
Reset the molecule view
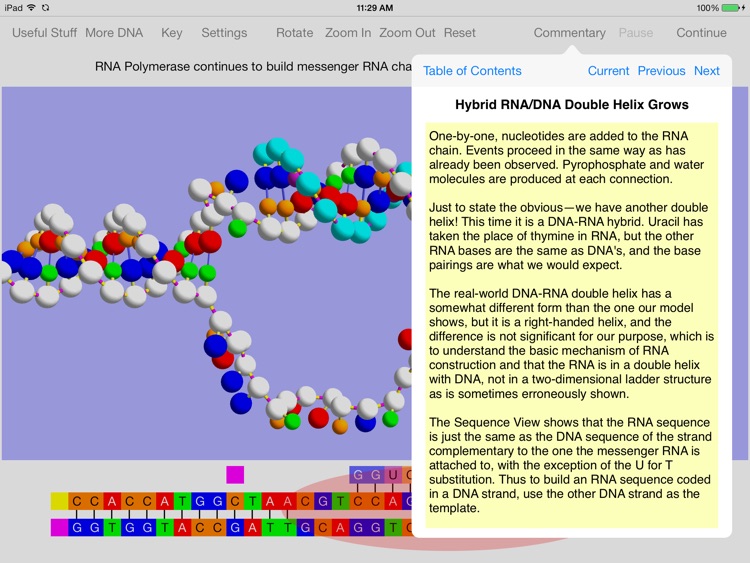point(459,33)
